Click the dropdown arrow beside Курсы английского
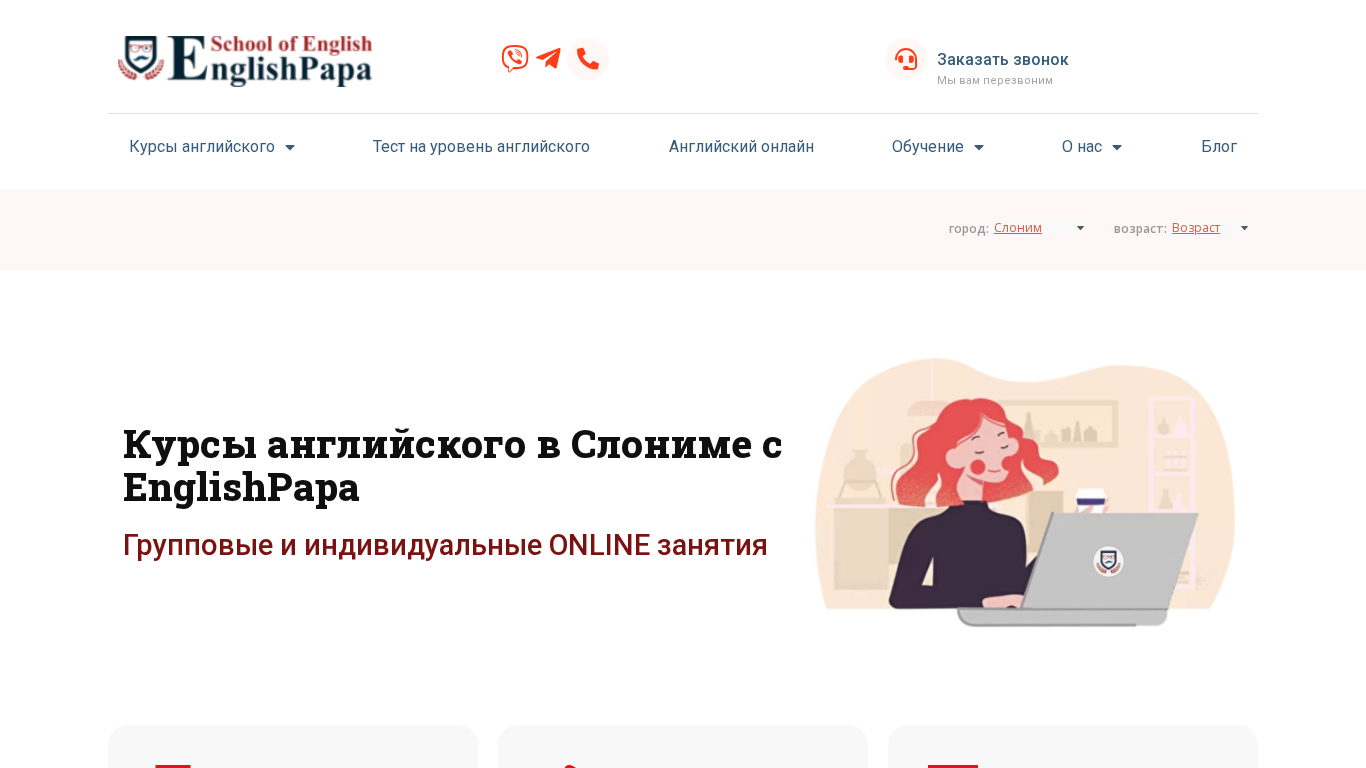1366x768 pixels. point(290,148)
